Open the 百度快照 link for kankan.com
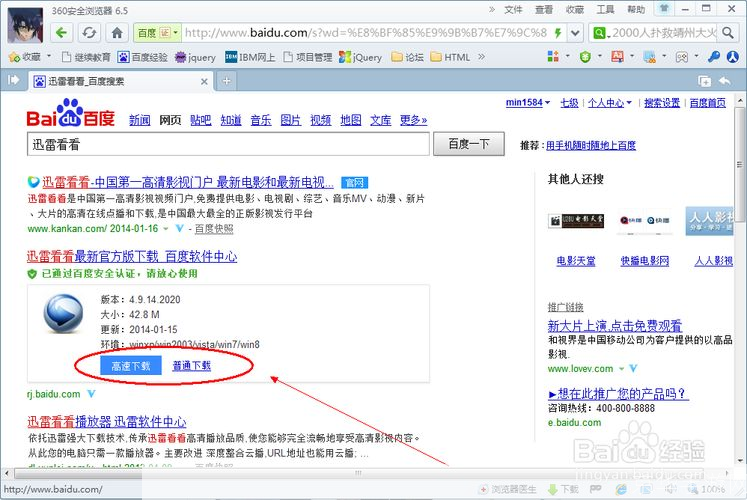This screenshot has height=500, width=747. point(214,229)
